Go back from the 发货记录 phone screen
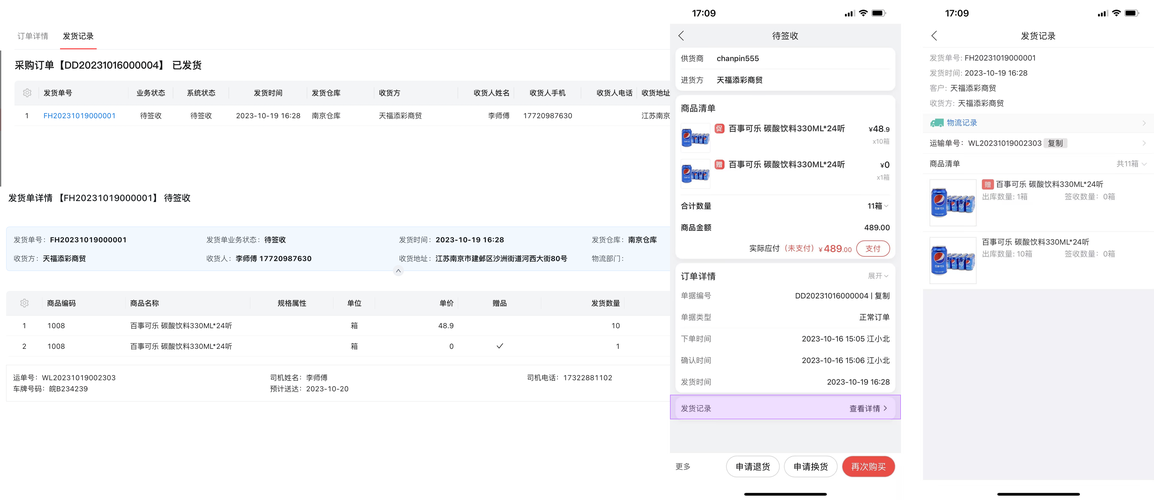Image resolution: width=1154 pixels, height=500 pixels. click(934, 35)
